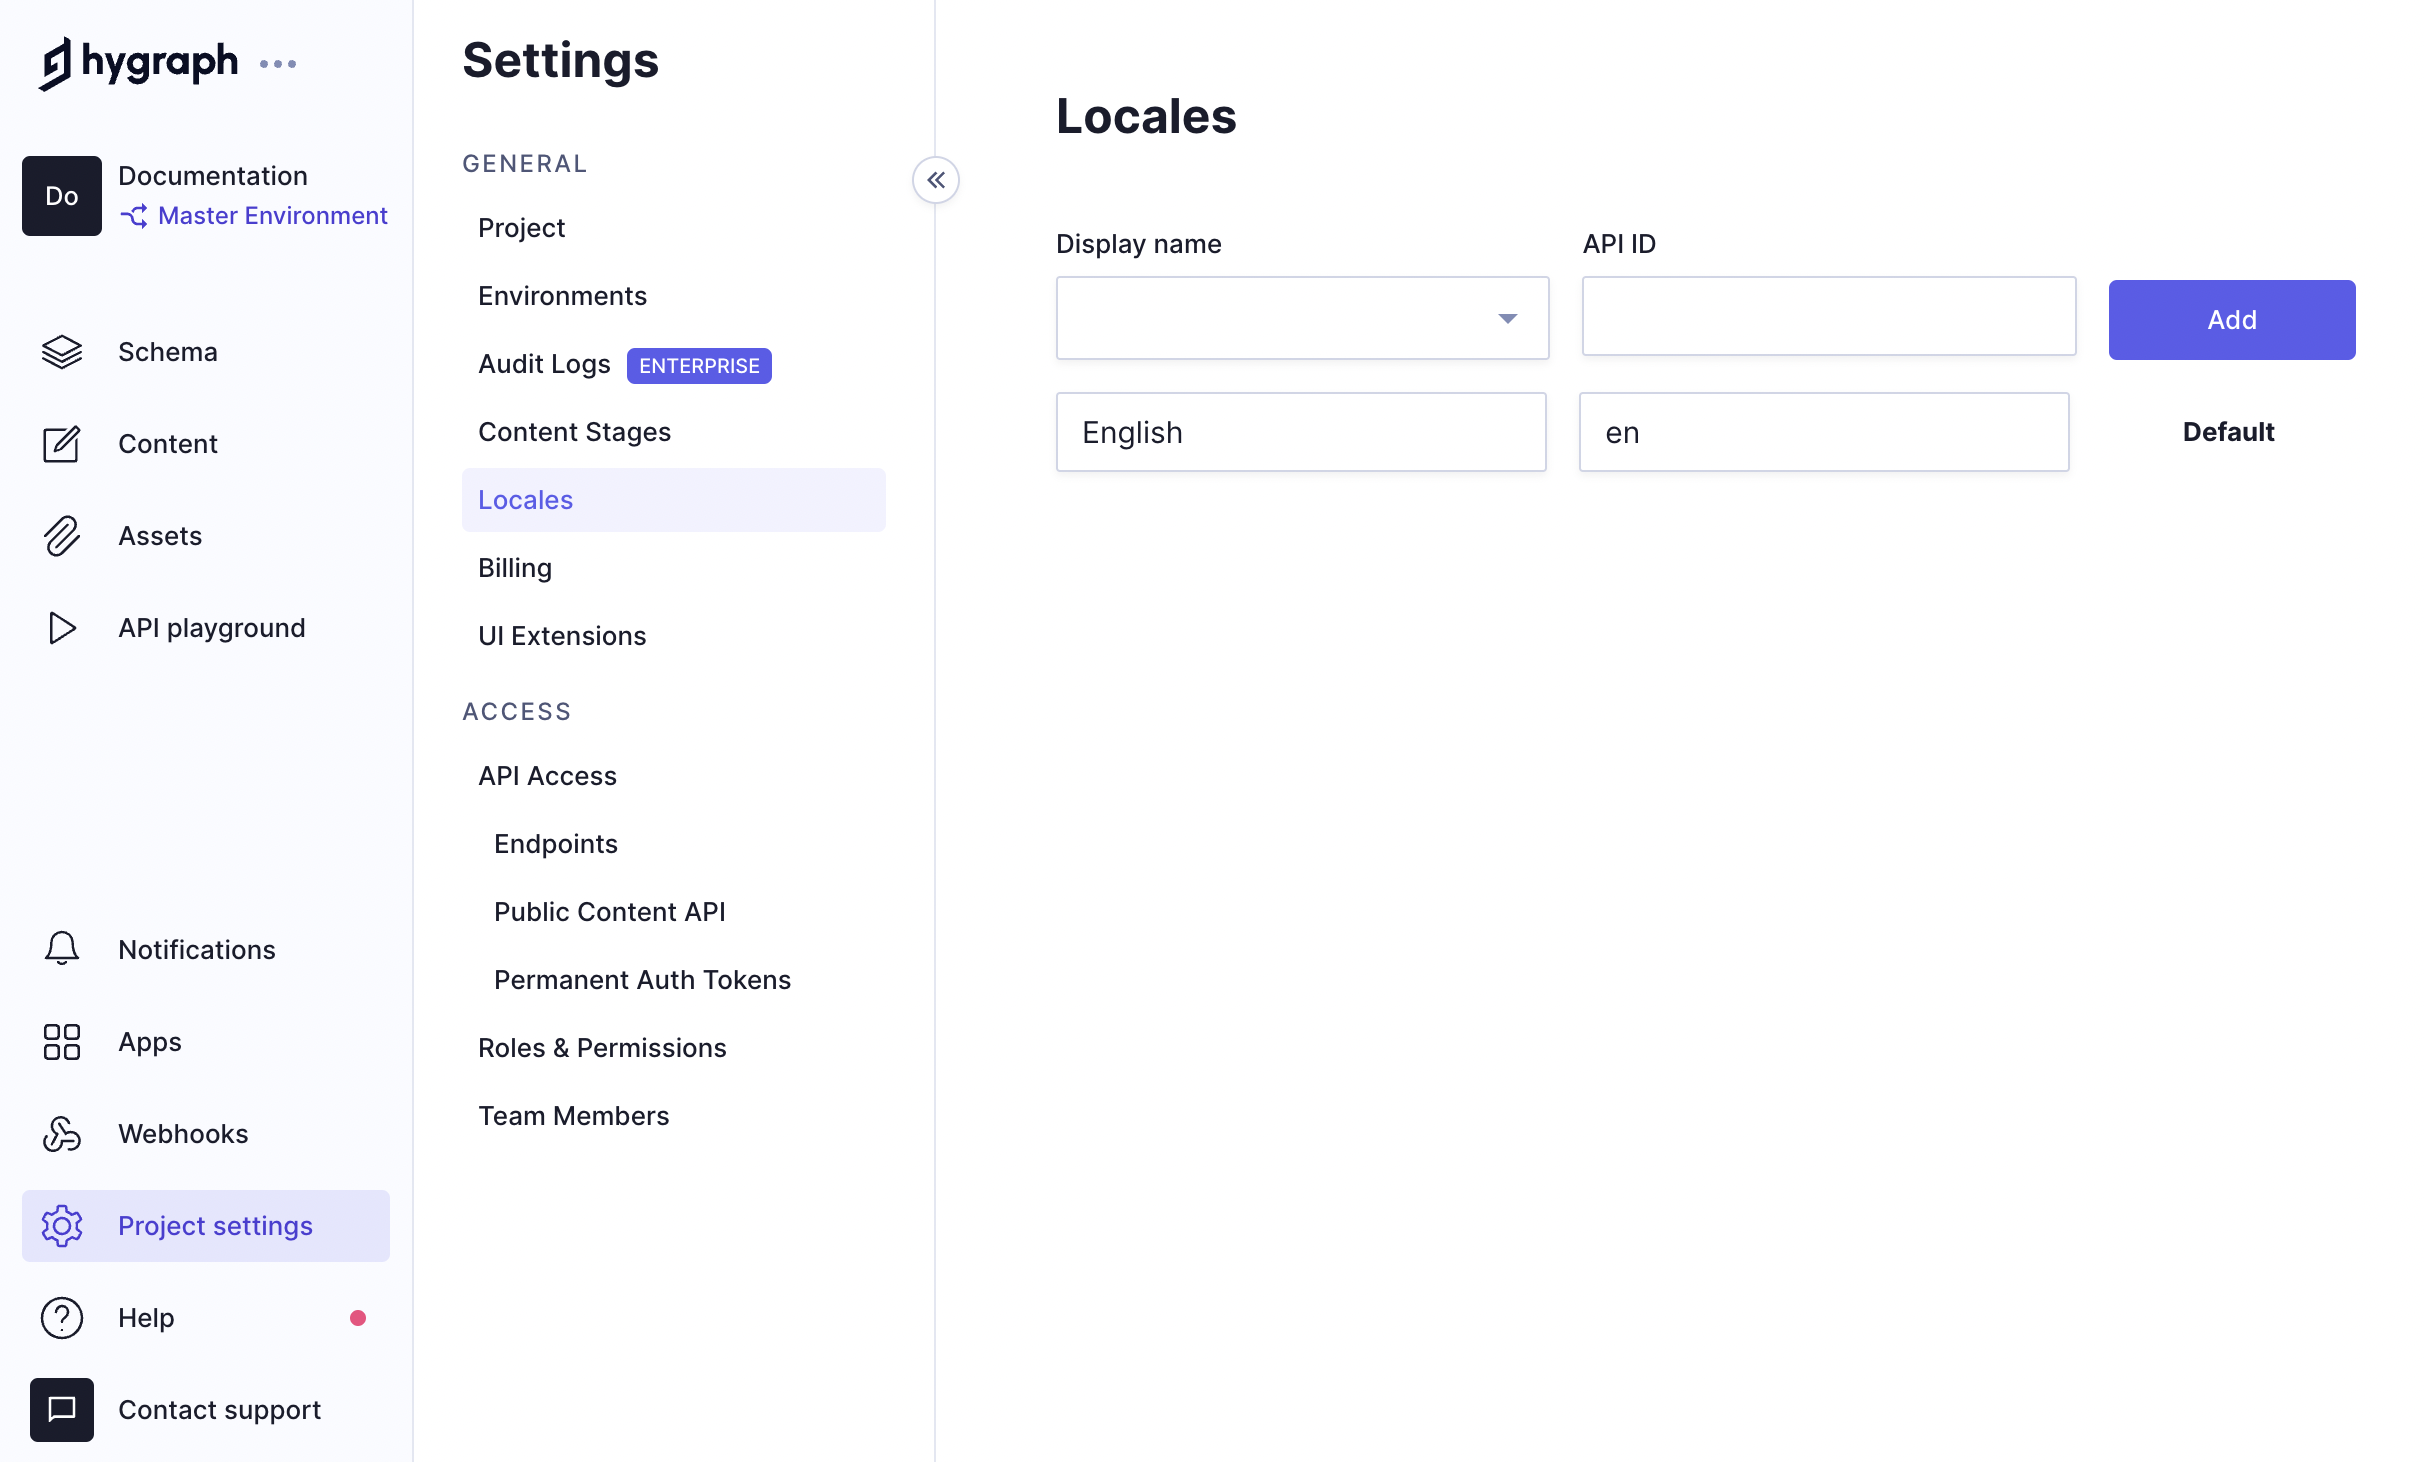This screenshot has width=2424, height=1462.
Task: Click the Assets paperclip icon
Action: tap(62, 536)
